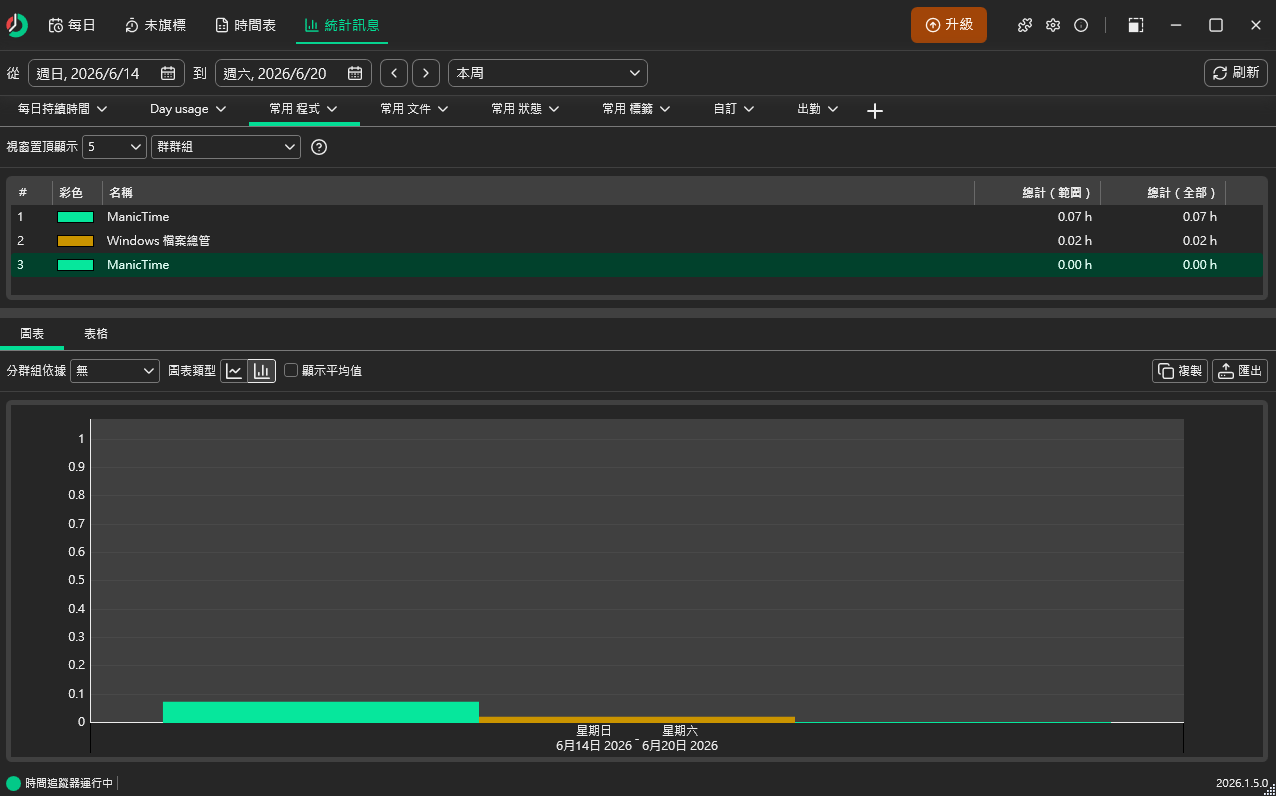
Task: Open the 群群組 dropdown
Action: pos(226,147)
